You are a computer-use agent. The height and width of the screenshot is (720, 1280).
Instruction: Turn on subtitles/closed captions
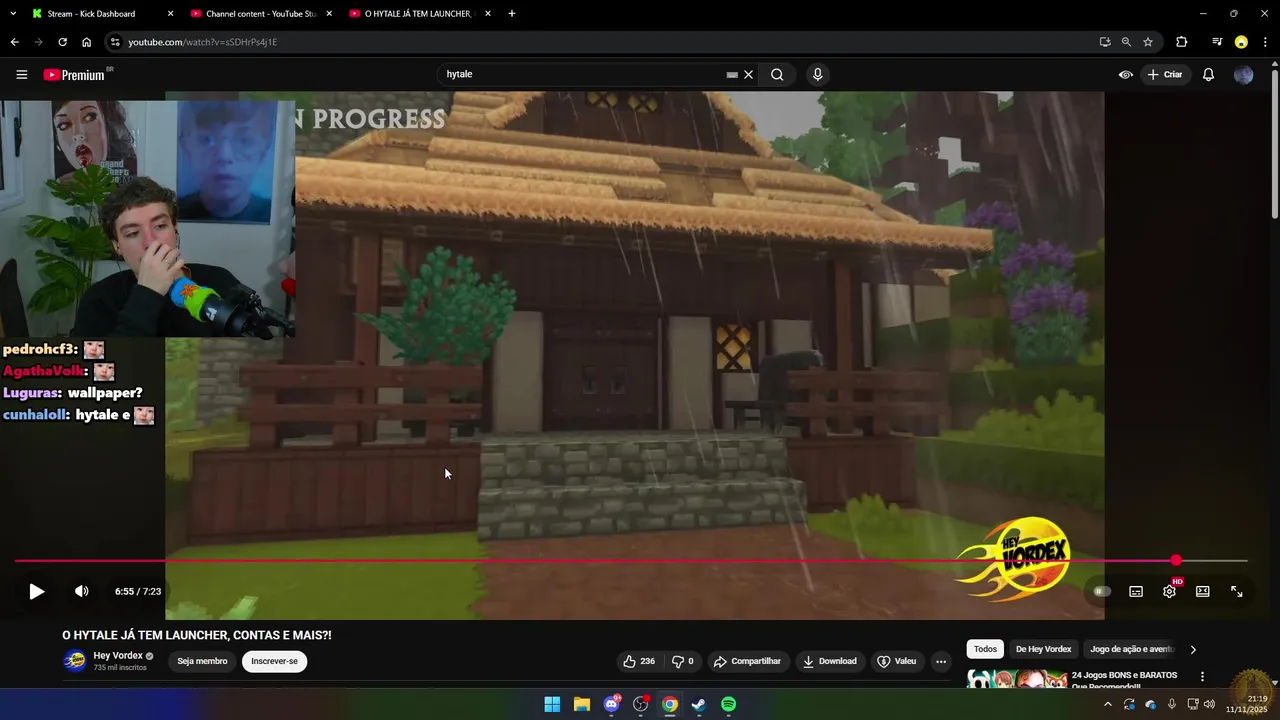coord(1136,591)
